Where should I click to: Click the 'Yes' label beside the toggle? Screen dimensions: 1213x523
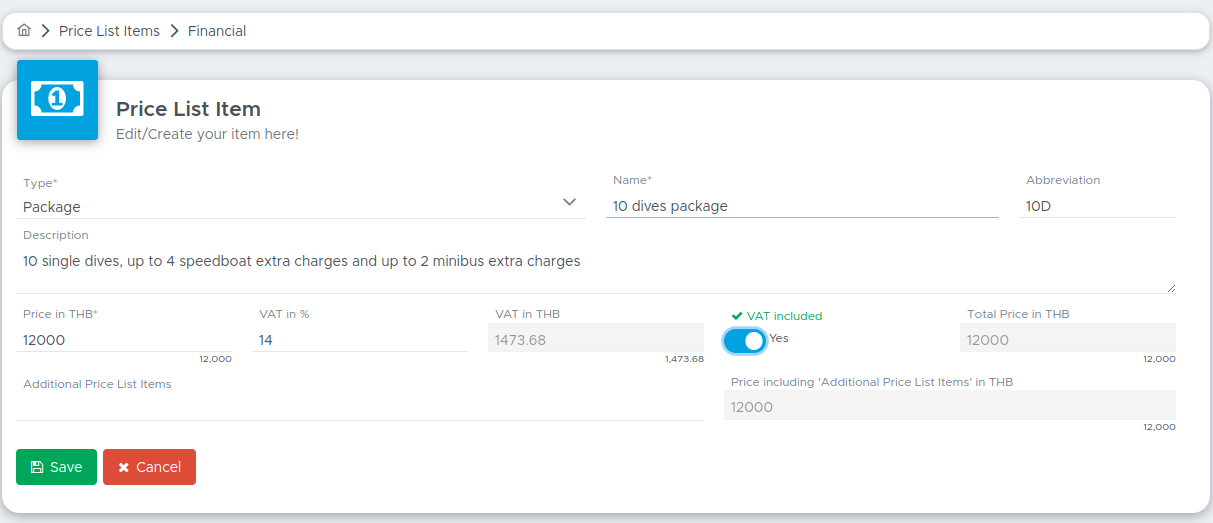pyautogui.click(x=779, y=338)
